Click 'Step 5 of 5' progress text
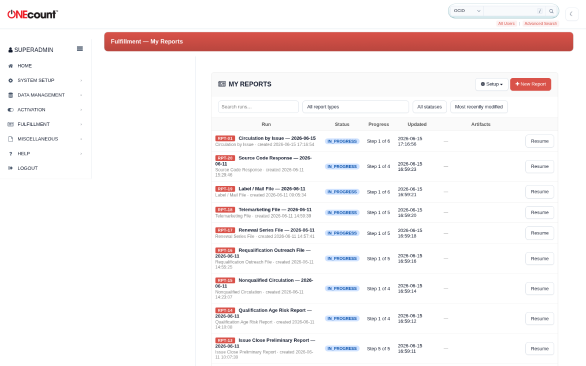This screenshot has height=366, width=586. [x=378, y=348]
